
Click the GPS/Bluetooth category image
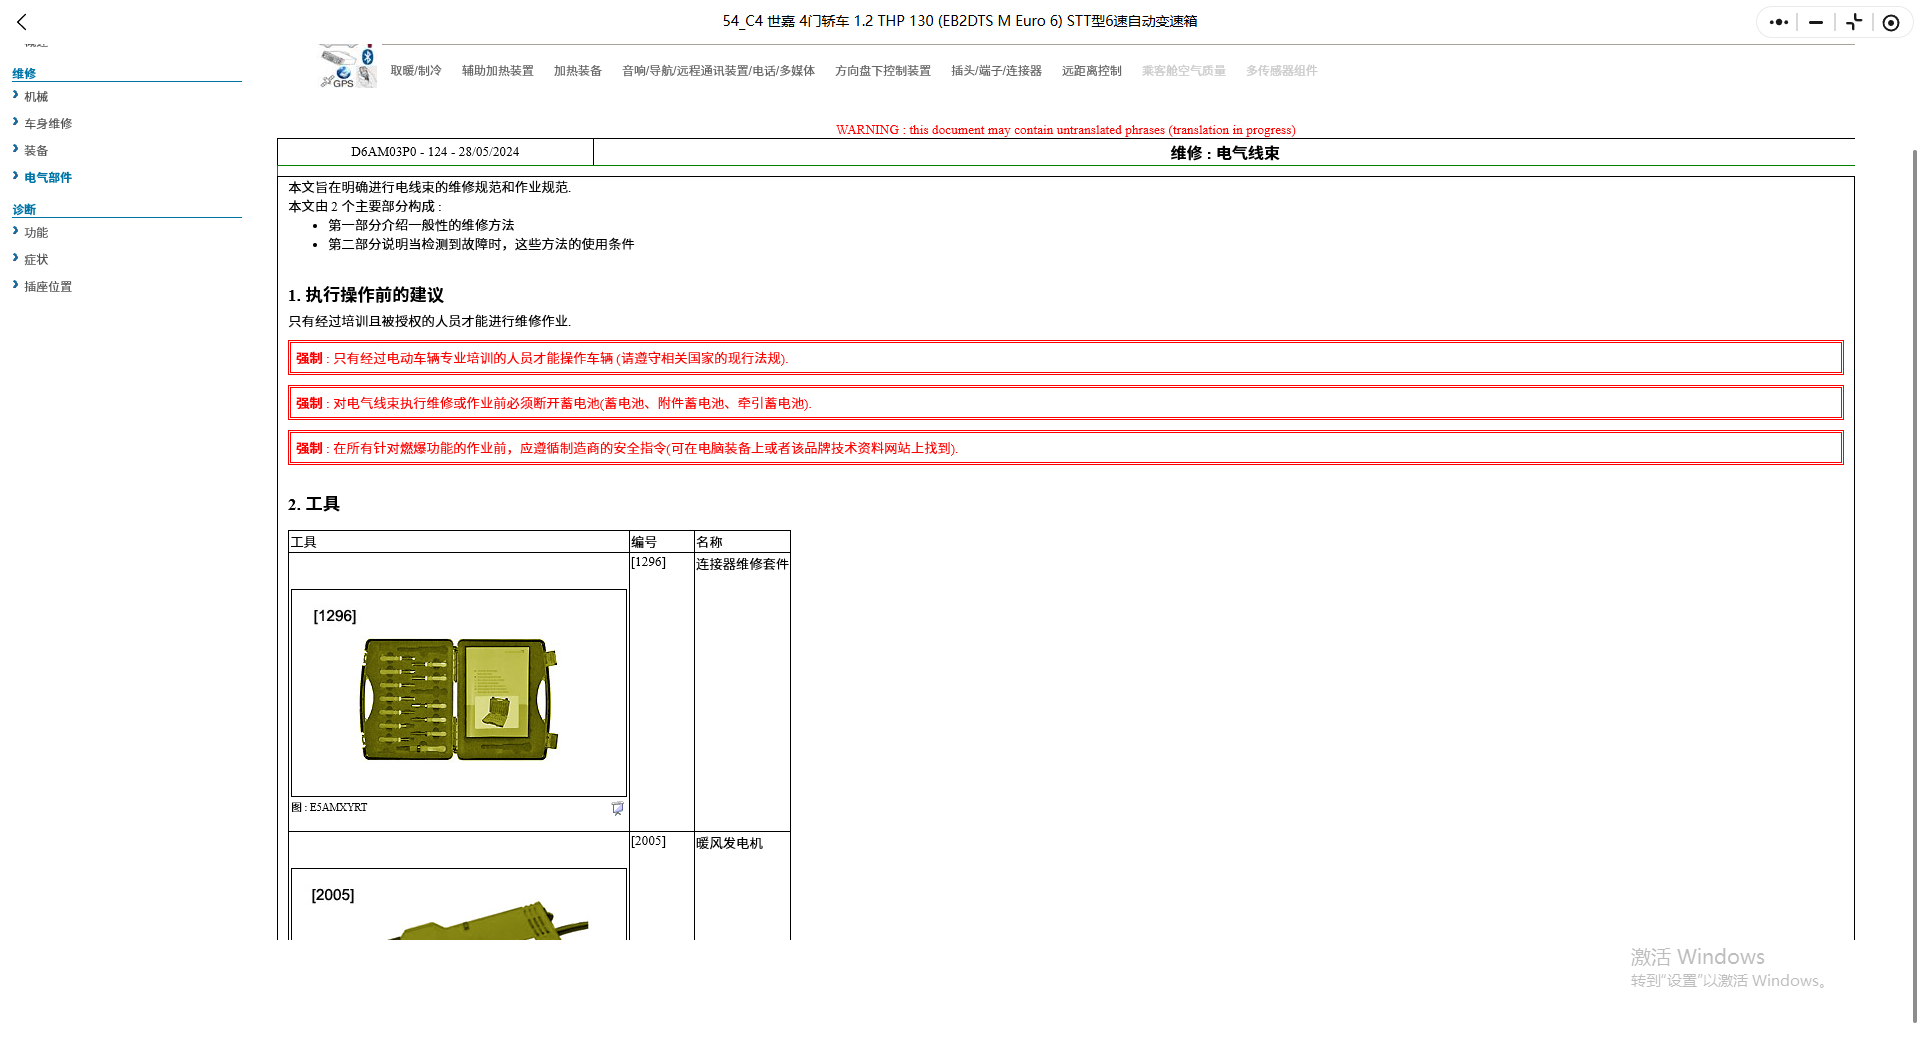(347, 67)
